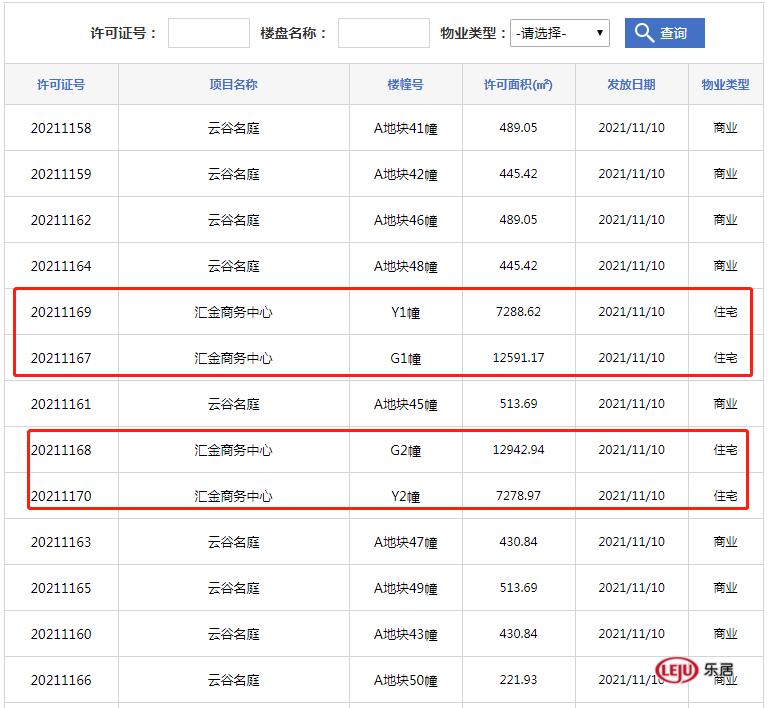Click building cell A地块49幢
Screen dimensions: 768x708
click(x=406, y=589)
